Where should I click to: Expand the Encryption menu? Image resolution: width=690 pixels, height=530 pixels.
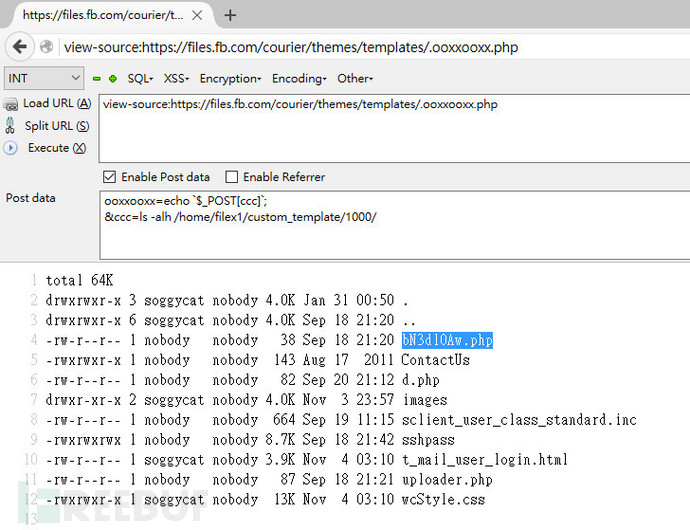[230, 79]
